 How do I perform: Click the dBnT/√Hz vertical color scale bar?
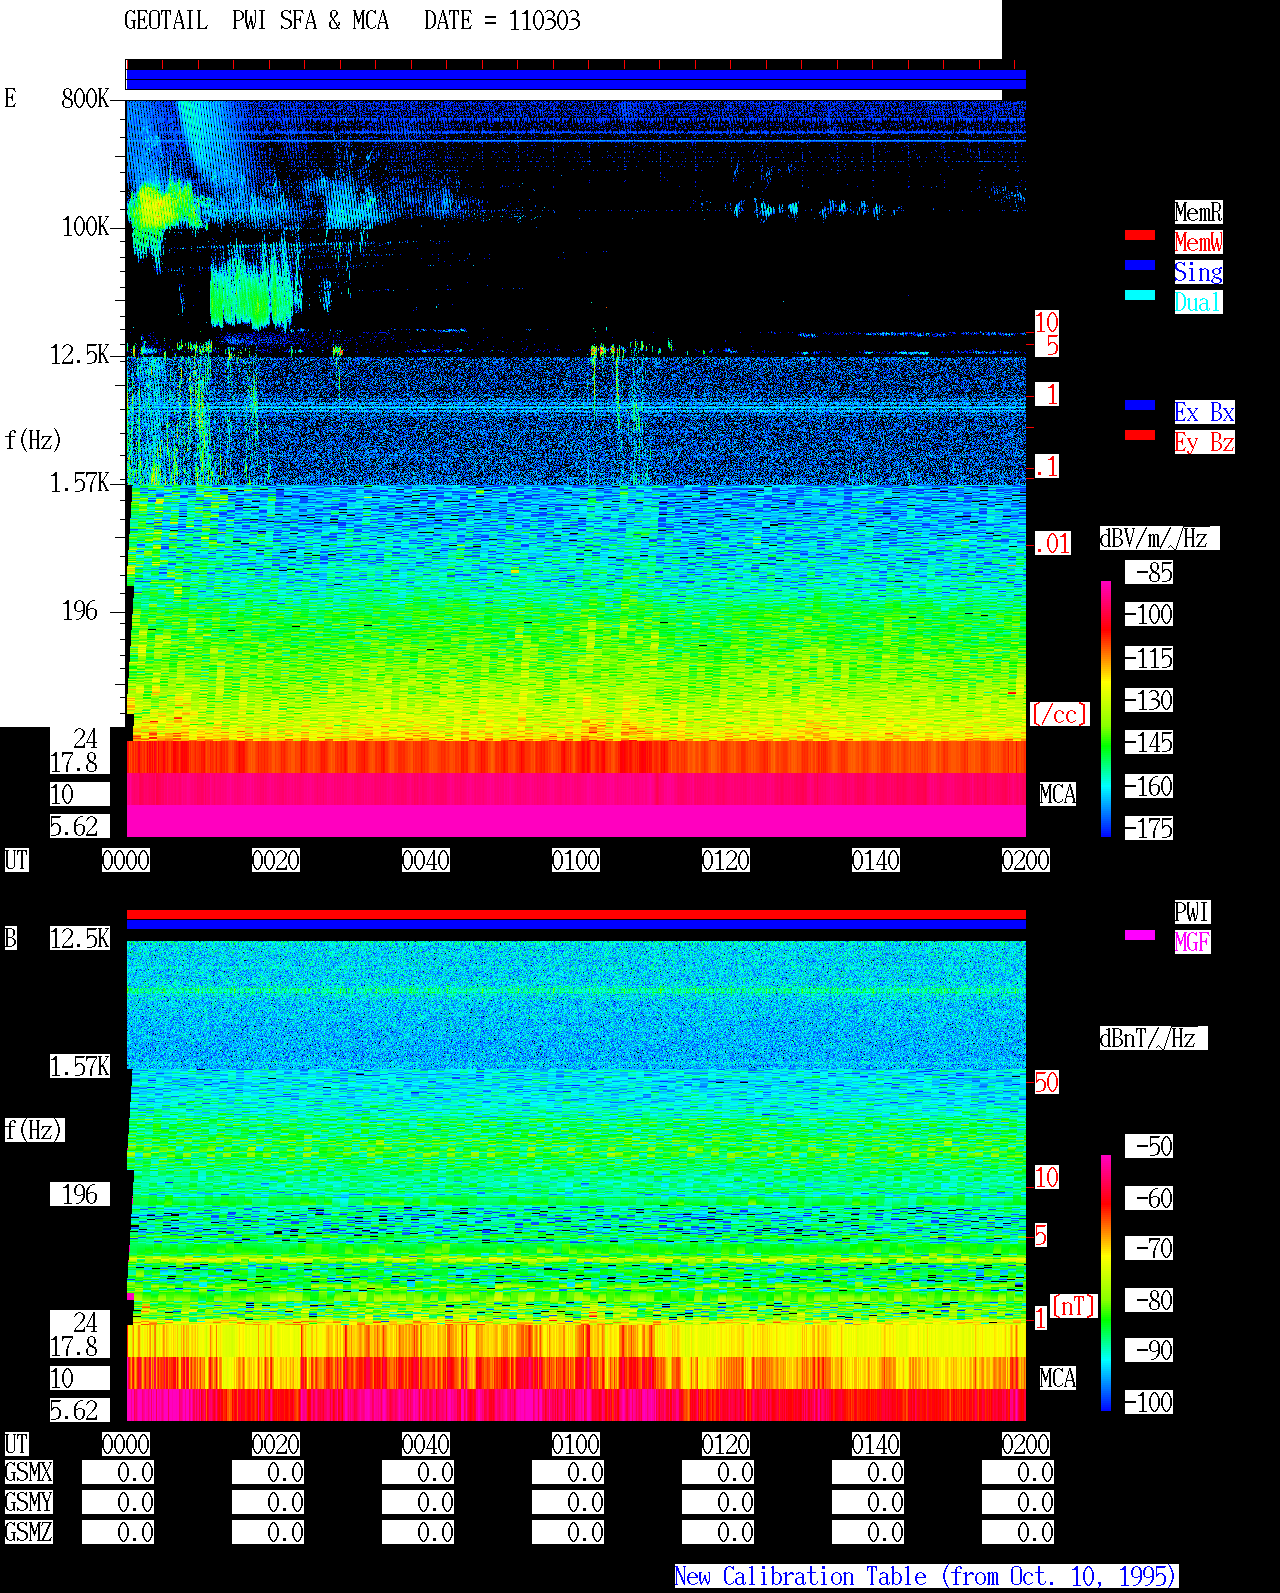coord(1106,1283)
